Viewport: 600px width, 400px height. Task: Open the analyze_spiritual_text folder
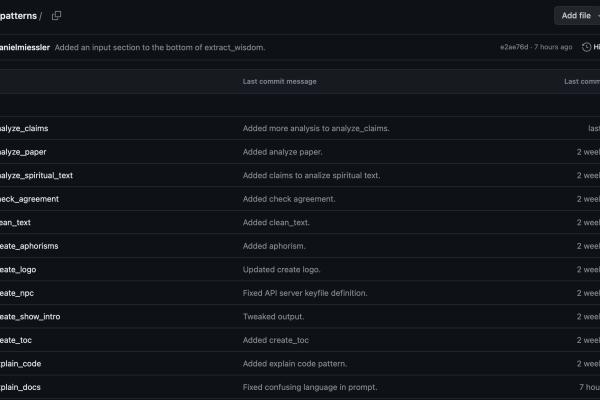tap(36, 175)
